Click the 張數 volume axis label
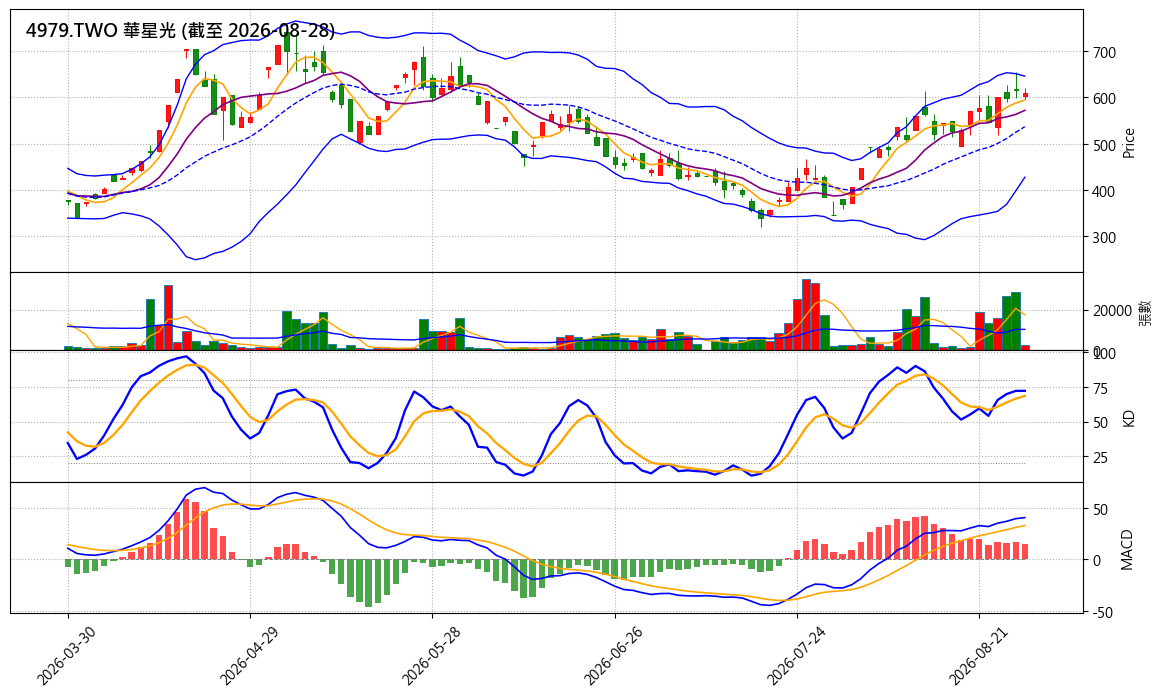 (1146, 312)
